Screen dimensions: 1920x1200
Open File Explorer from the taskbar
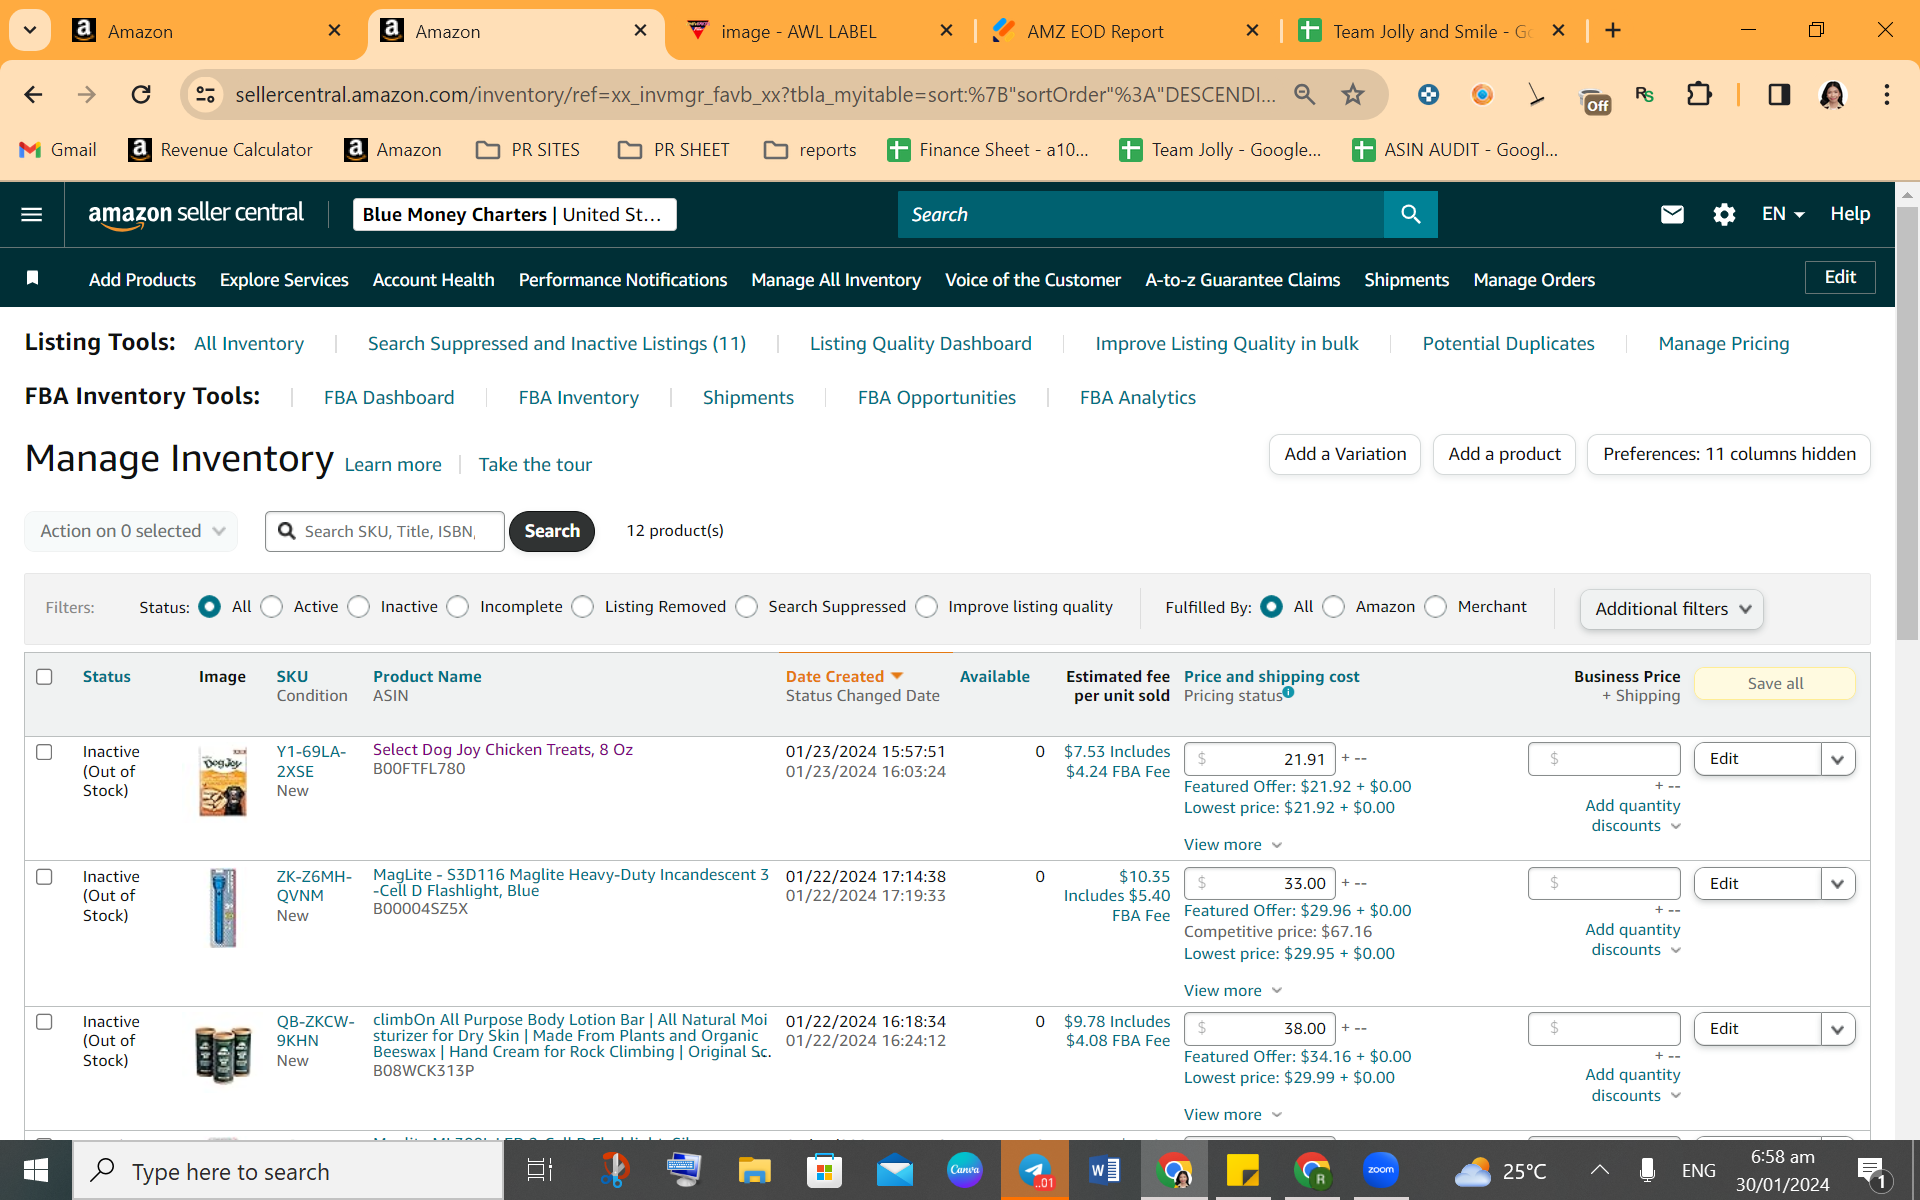(754, 1171)
